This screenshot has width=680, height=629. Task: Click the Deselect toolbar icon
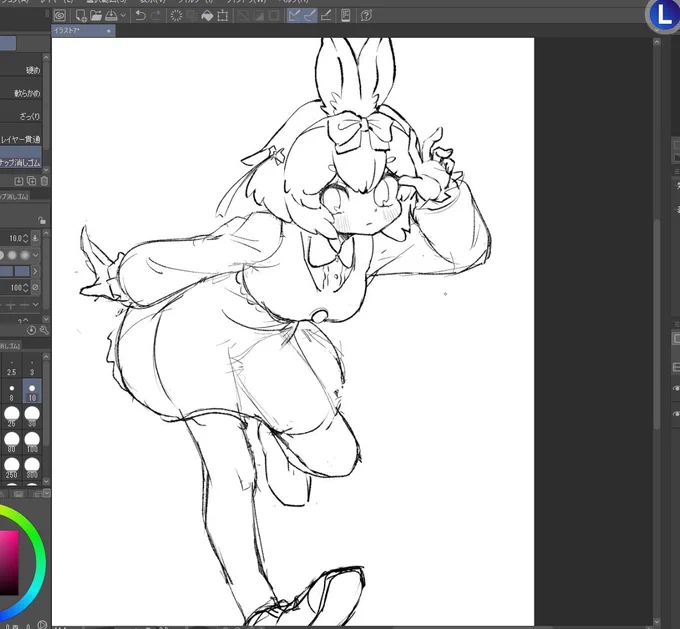point(243,16)
